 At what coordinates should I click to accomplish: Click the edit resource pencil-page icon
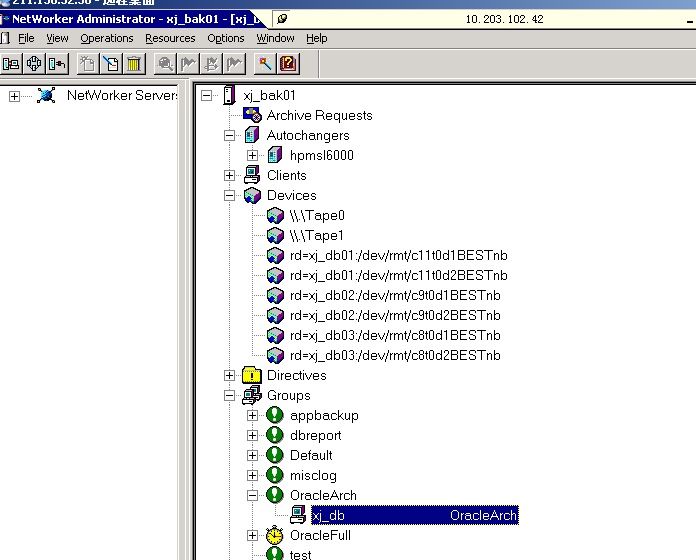pyautogui.click(x=111, y=64)
